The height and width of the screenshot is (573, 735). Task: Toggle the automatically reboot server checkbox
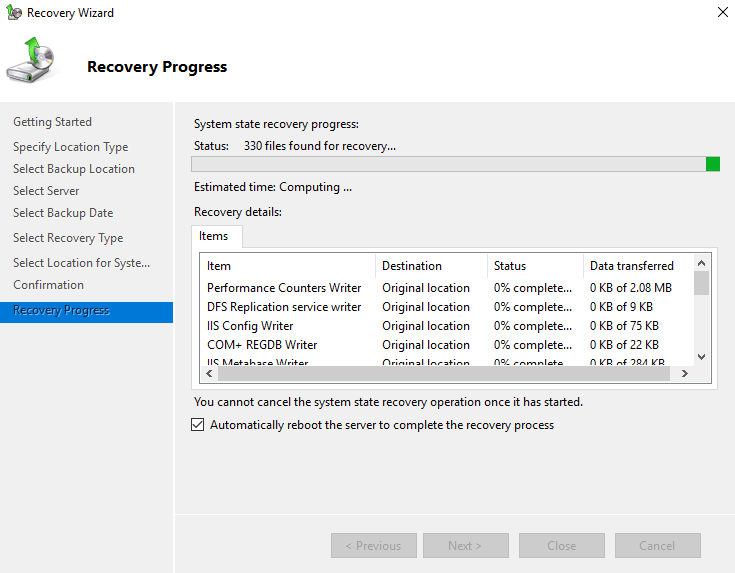[x=197, y=425]
